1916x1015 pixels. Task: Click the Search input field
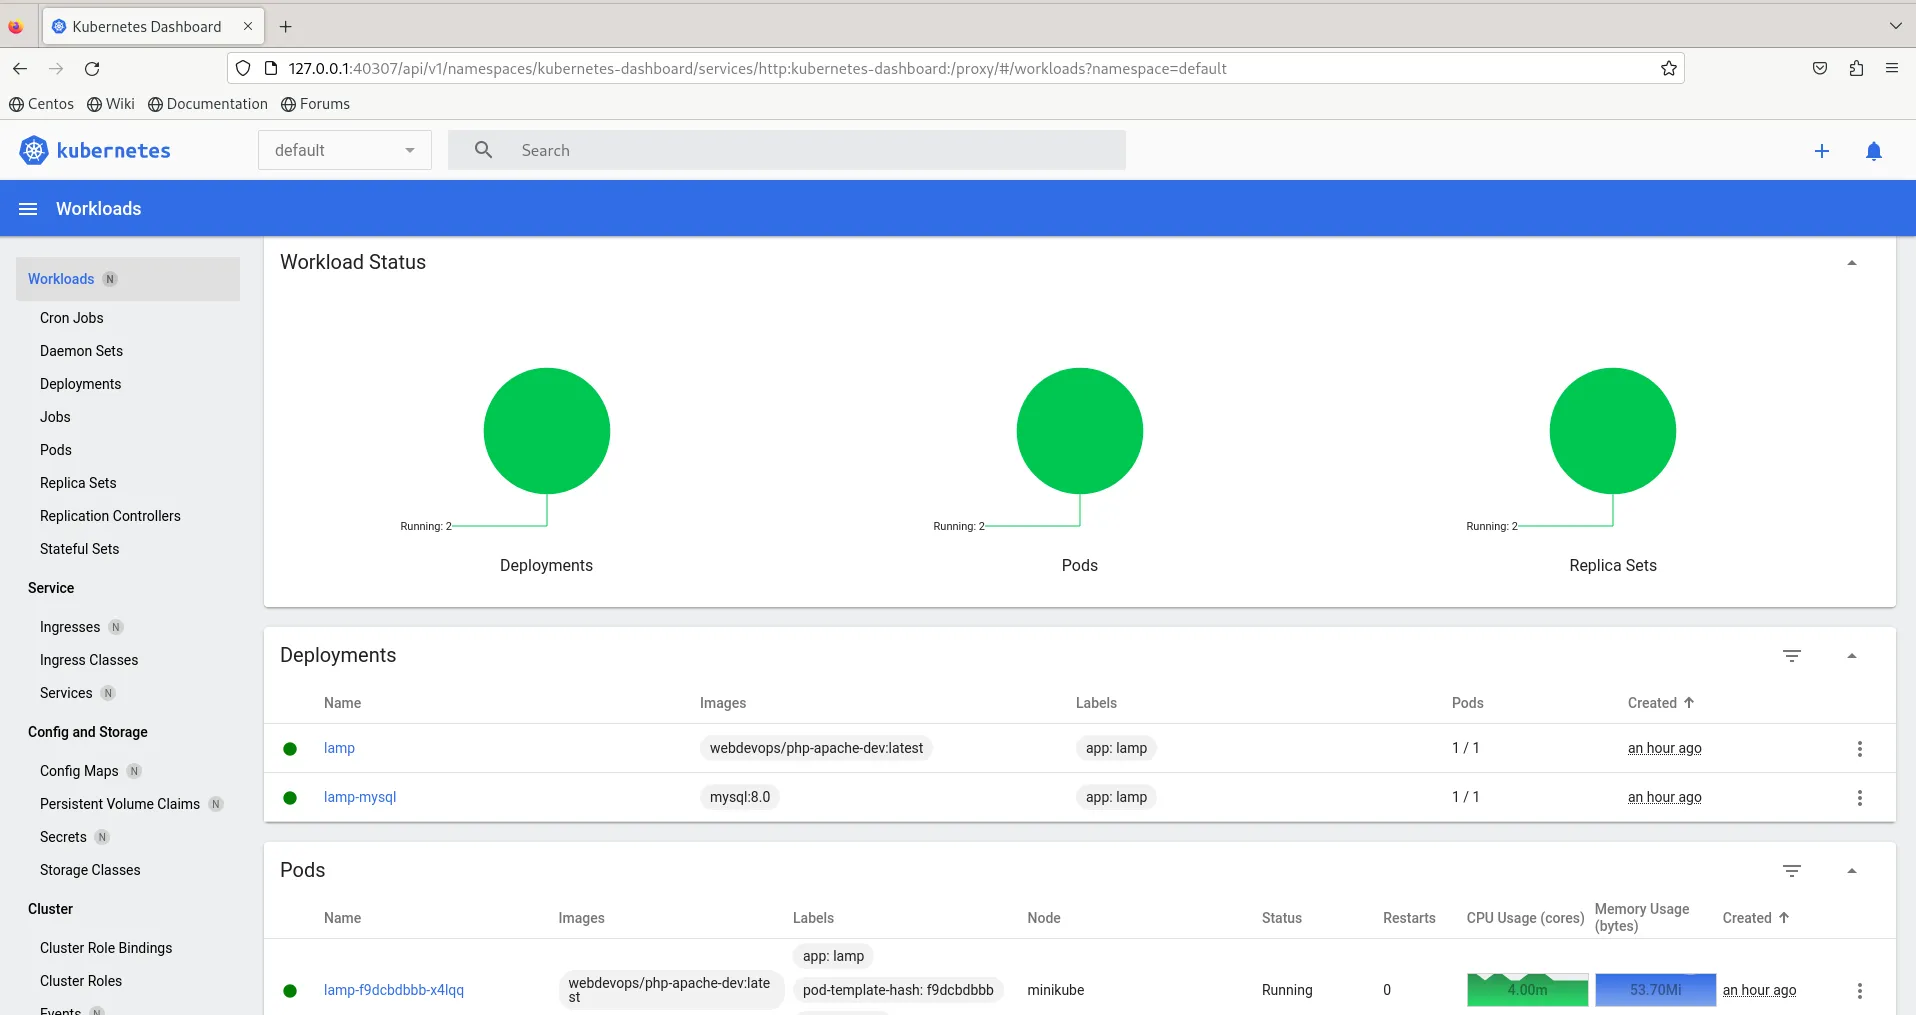pos(787,150)
